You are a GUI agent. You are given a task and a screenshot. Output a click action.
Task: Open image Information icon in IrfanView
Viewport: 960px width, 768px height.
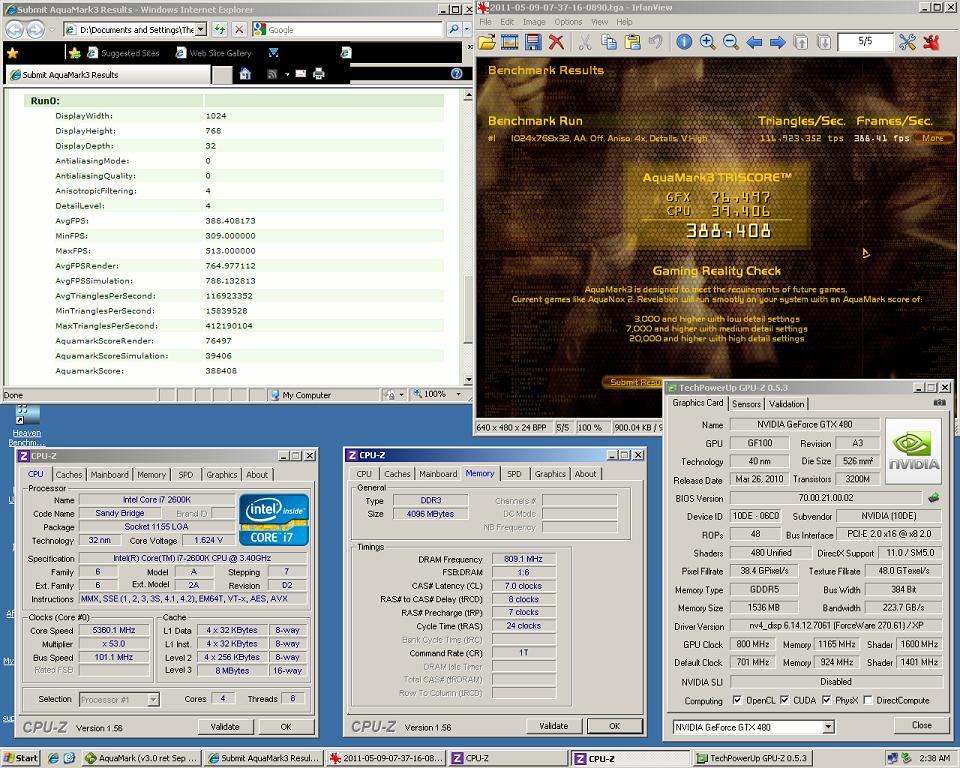[684, 42]
